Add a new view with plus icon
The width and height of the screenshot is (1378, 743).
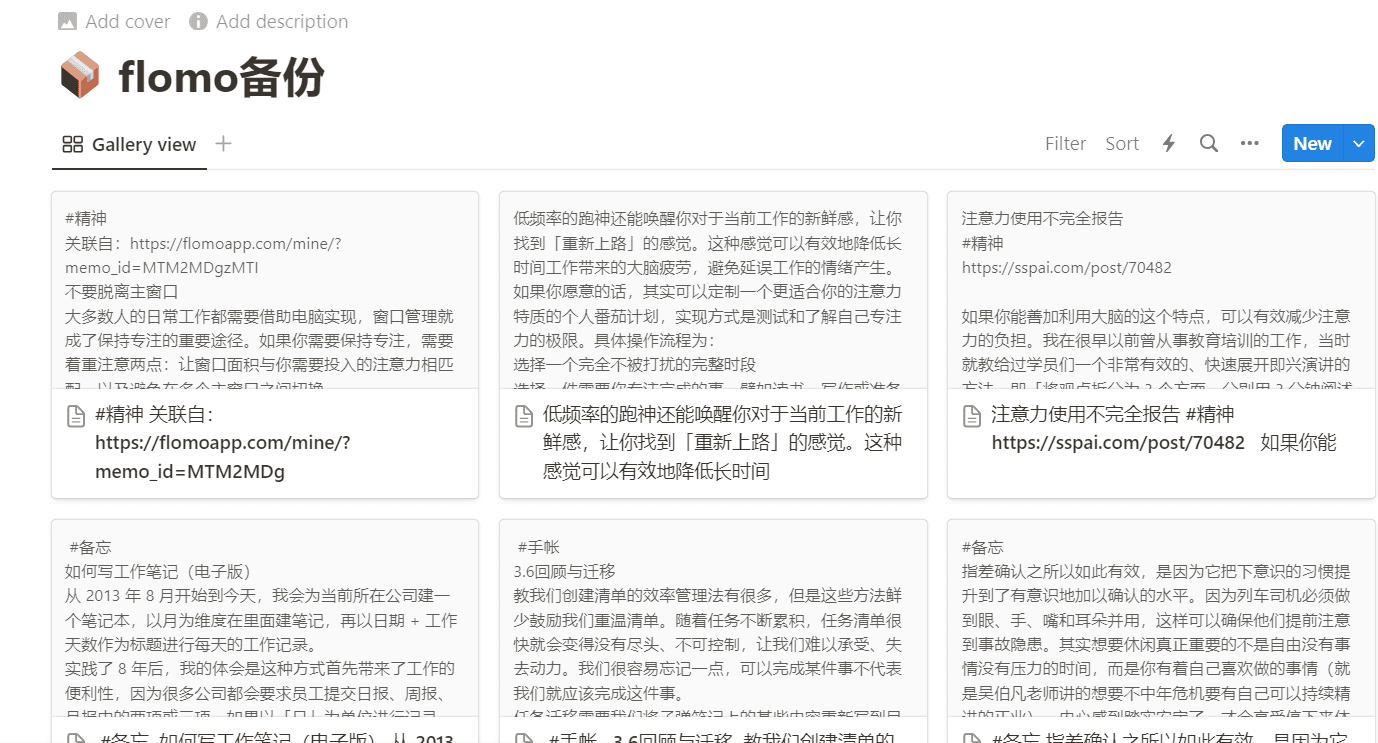click(223, 144)
